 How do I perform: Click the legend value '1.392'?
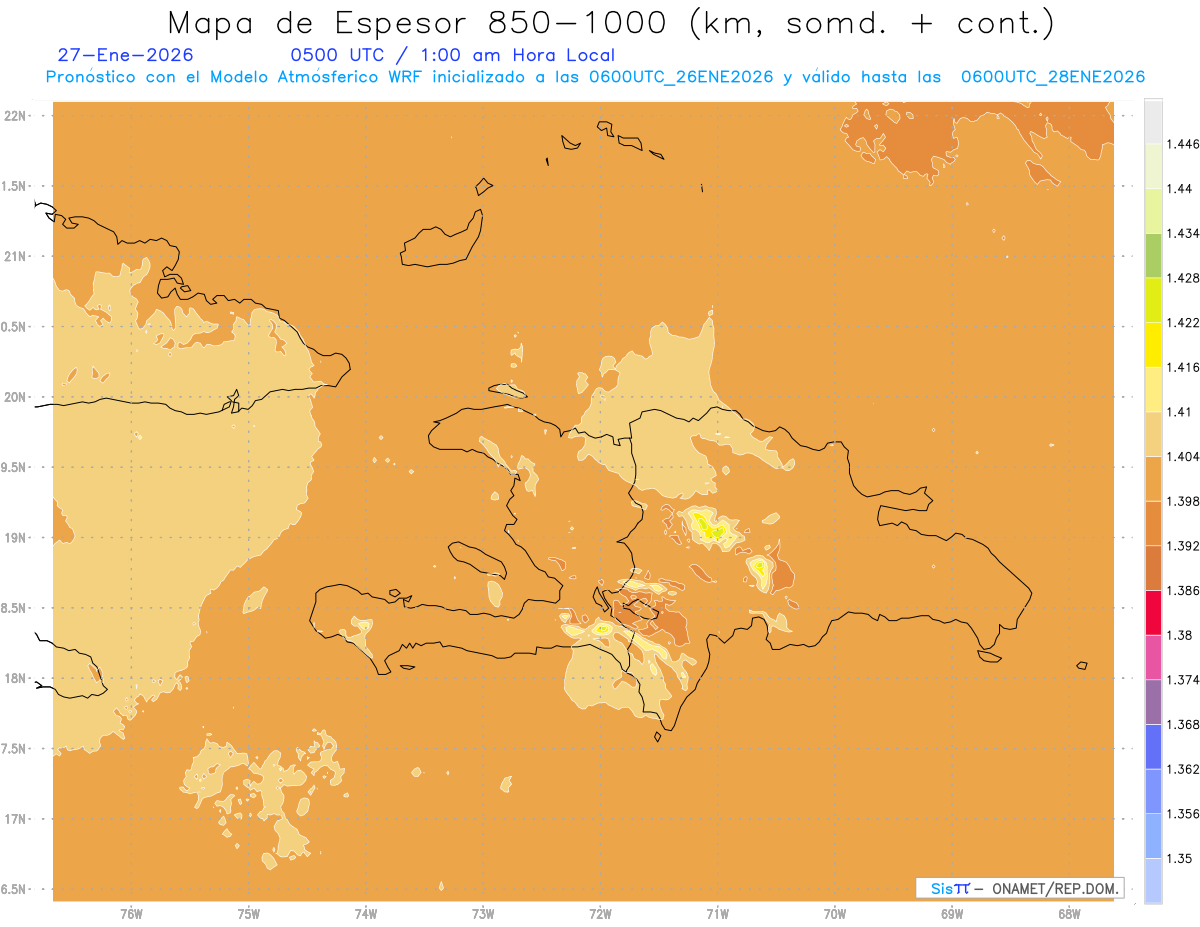pyautogui.click(x=1183, y=546)
